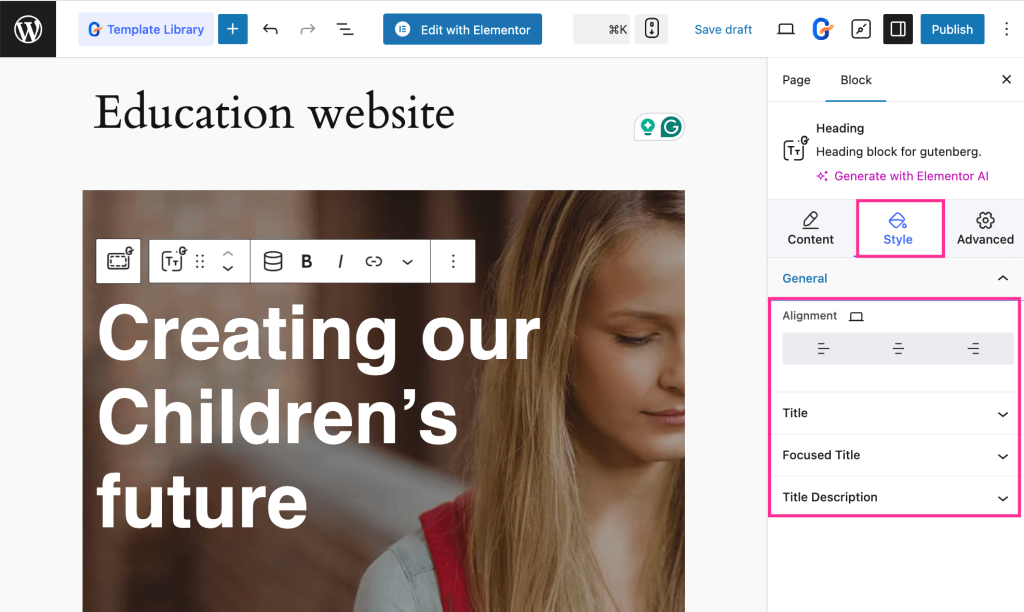This screenshot has width=1024, height=612.
Task: Switch to the Advanced tab
Action: (985, 229)
